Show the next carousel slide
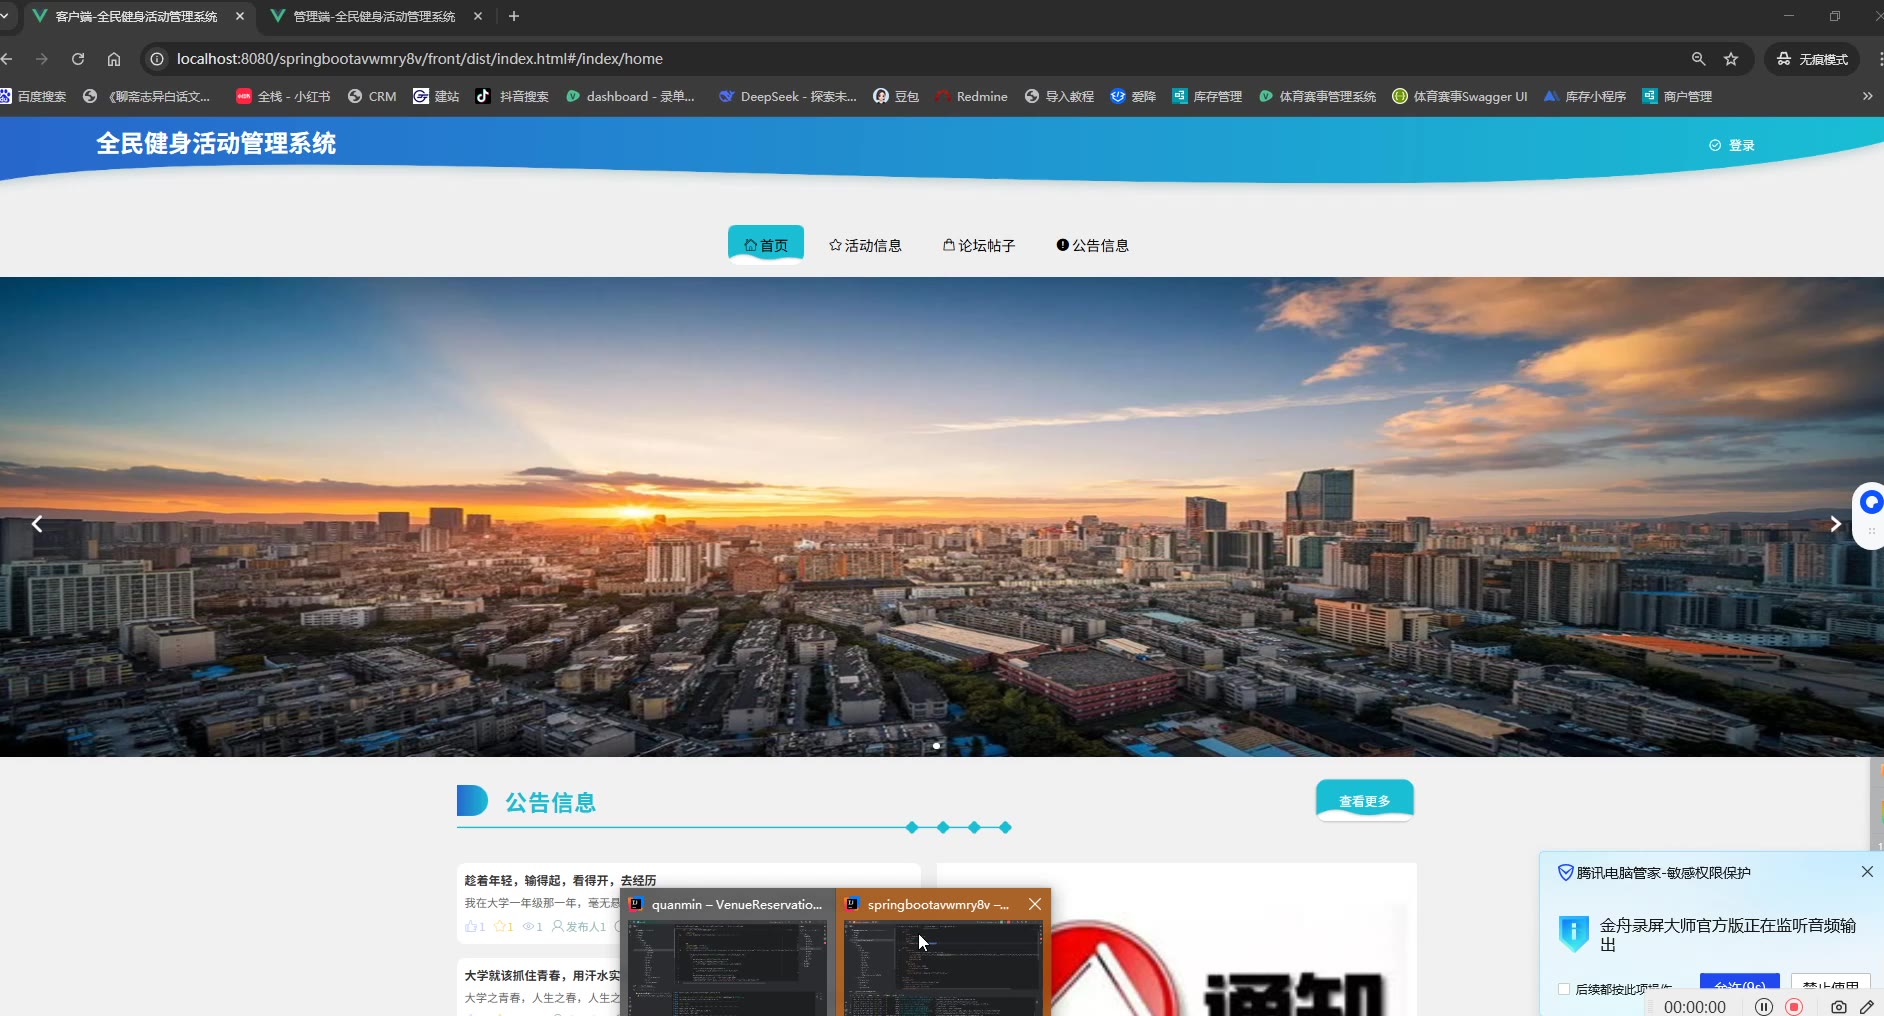 point(1835,524)
